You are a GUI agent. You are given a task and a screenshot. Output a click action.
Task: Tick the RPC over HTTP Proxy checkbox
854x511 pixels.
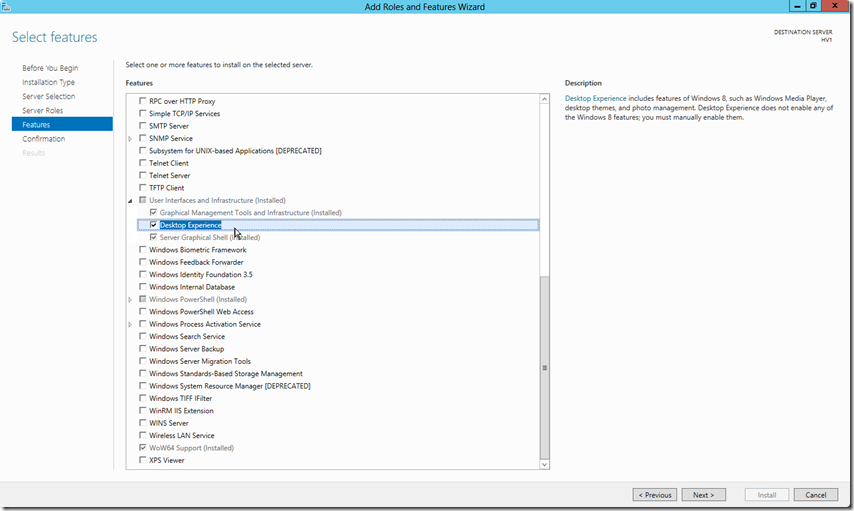point(143,101)
